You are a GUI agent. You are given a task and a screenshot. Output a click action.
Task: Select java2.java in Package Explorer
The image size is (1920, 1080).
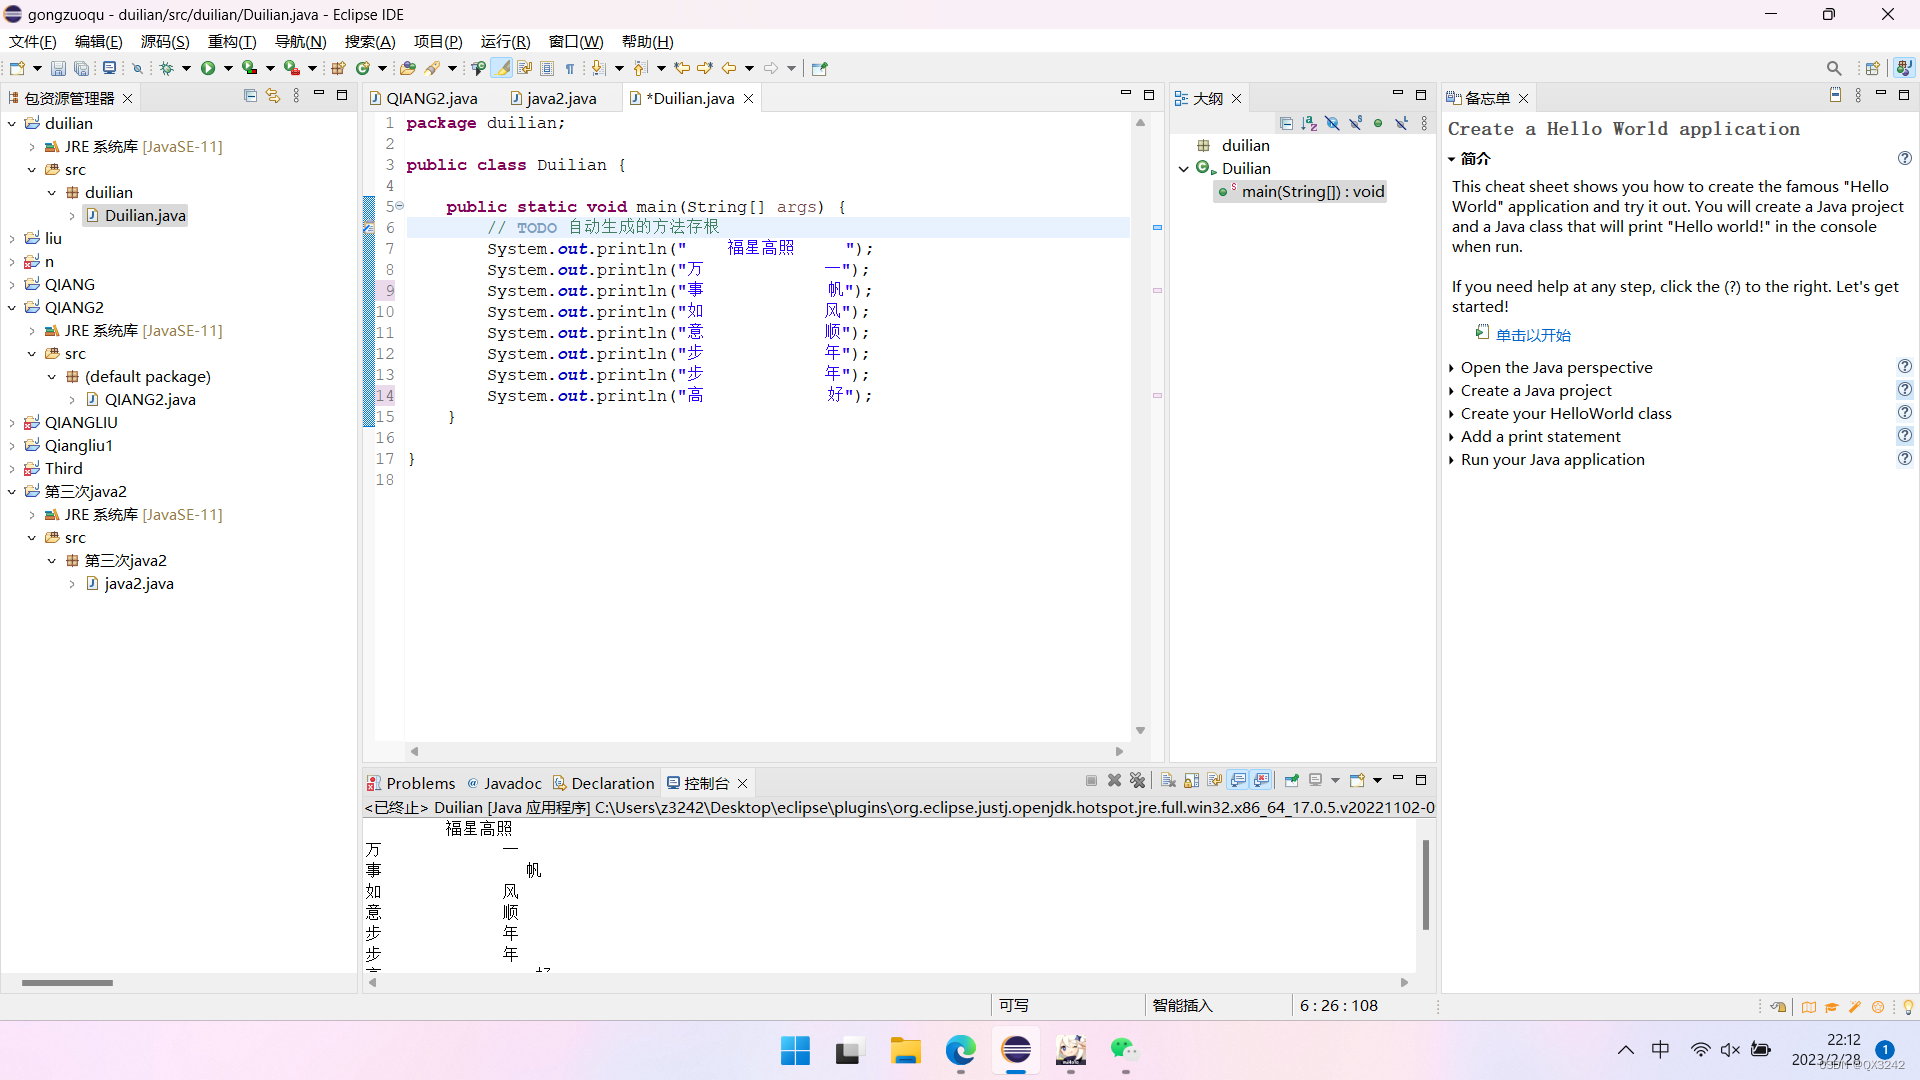point(139,584)
